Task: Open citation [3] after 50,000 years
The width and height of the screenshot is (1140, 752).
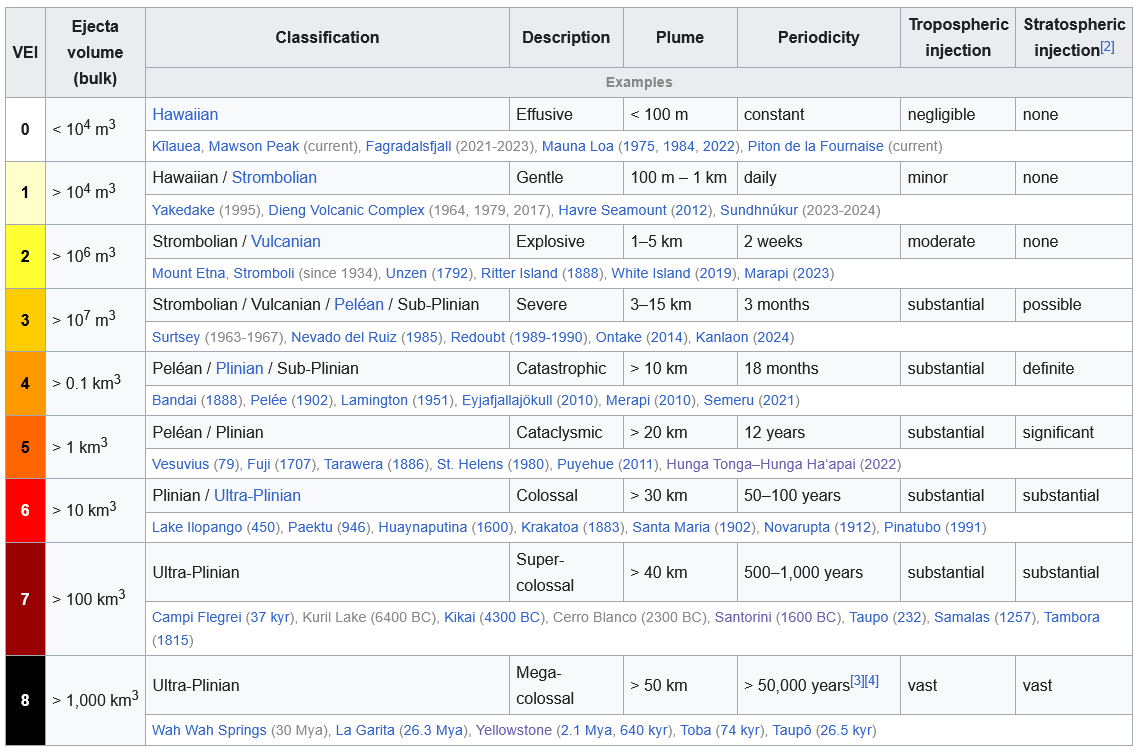Action: pyautogui.click(x=857, y=681)
